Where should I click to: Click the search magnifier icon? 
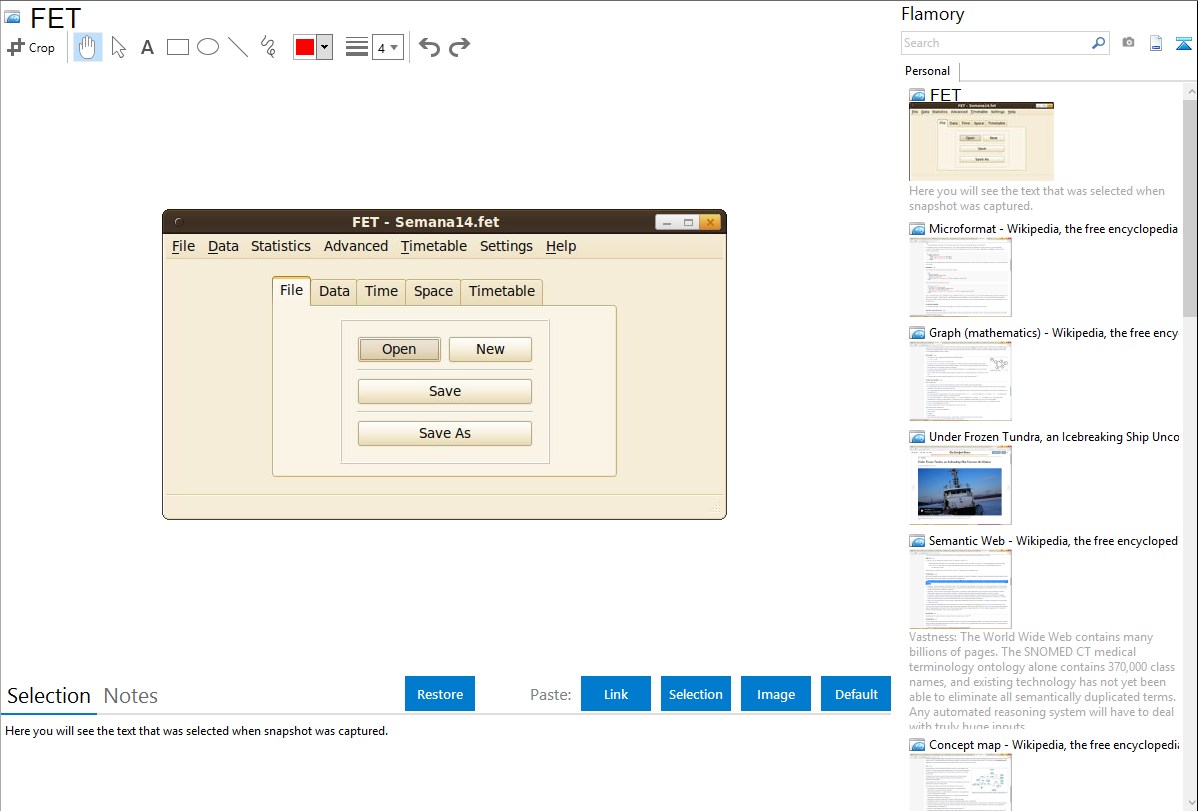click(1098, 43)
